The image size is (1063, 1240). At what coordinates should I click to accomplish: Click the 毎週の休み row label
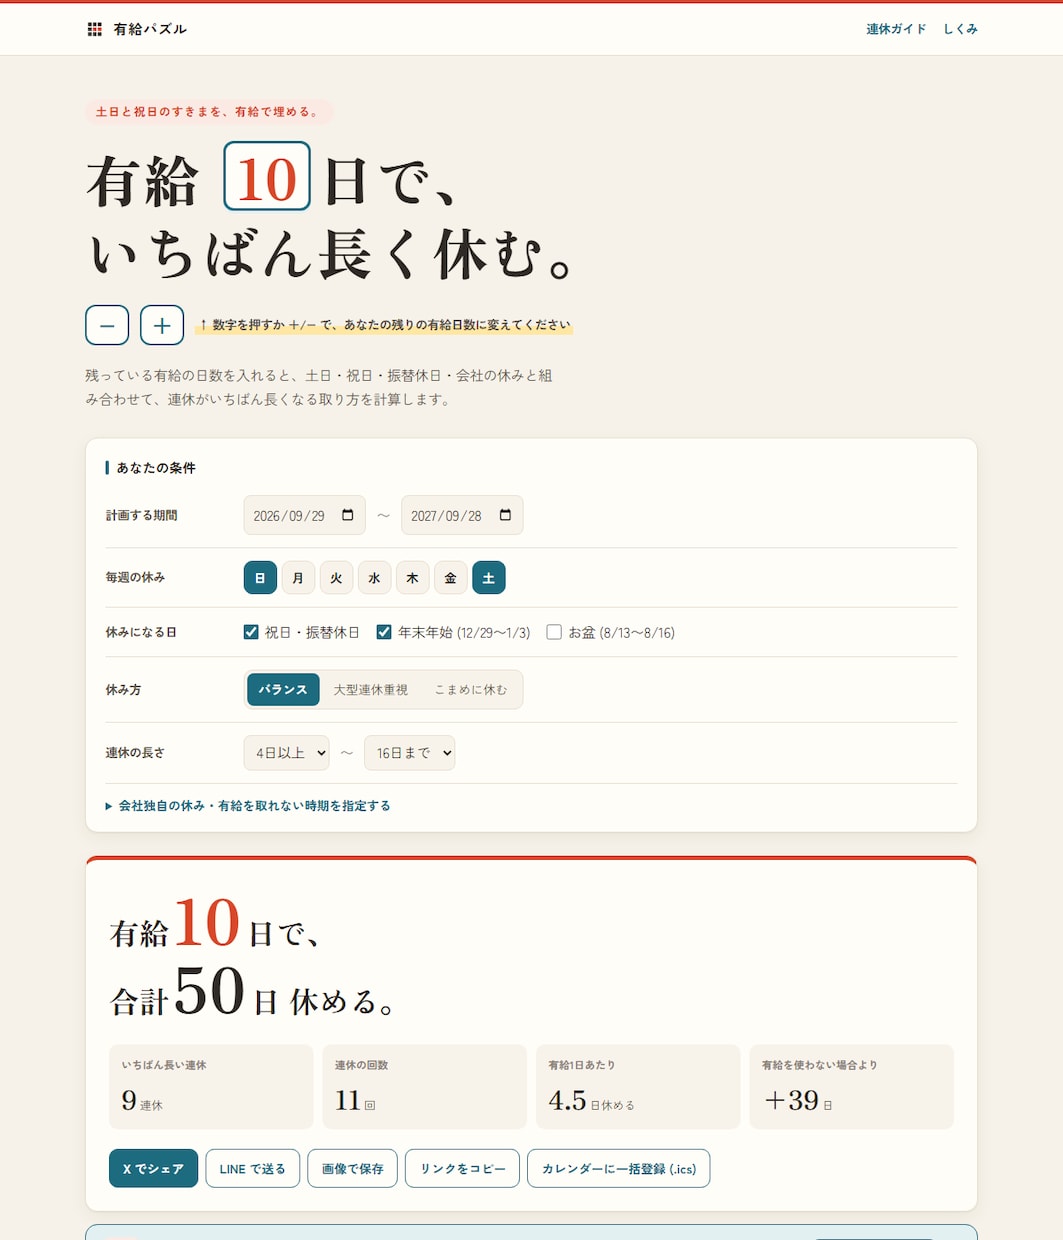pos(135,577)
